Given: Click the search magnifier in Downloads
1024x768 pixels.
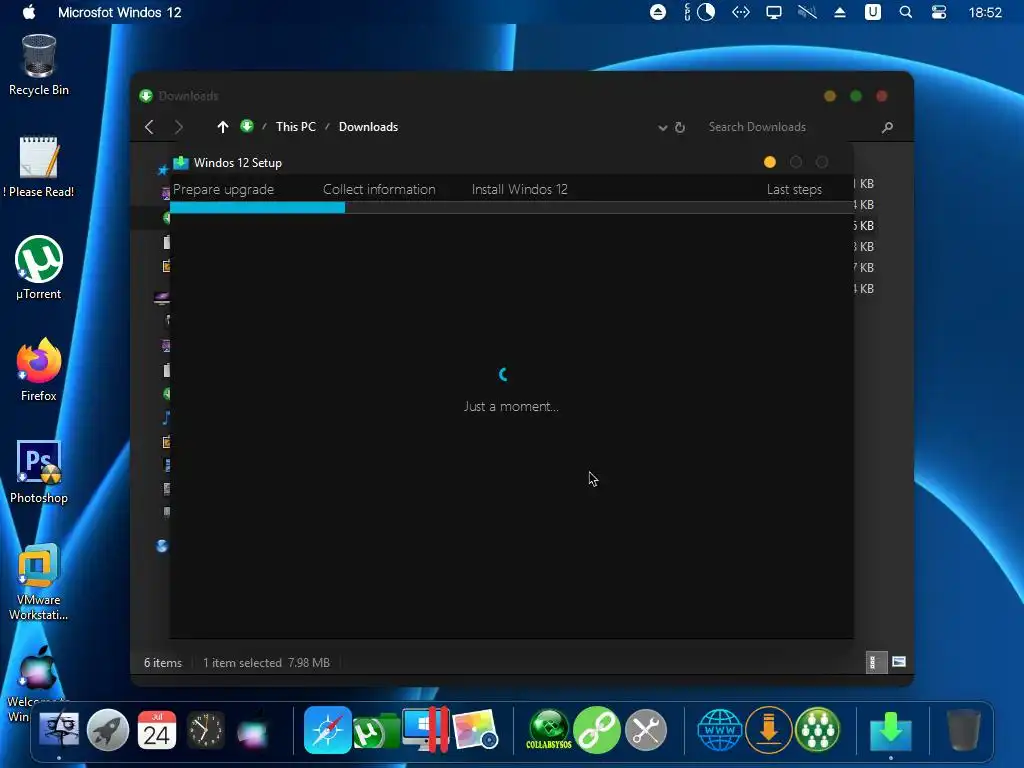Looking at the screenshot, I should pyautogui.click(x=887, y=127).
